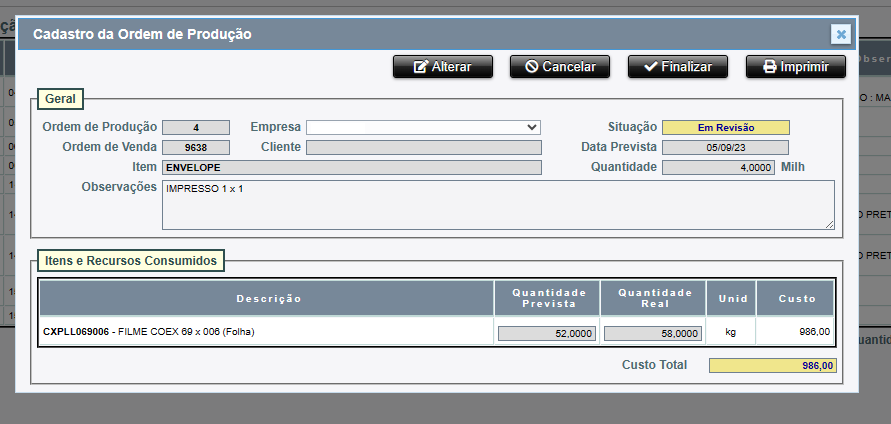This screenshot has height=424, width=891.
Task: Click the Ordem de Produção field
Action: point(196,128)
